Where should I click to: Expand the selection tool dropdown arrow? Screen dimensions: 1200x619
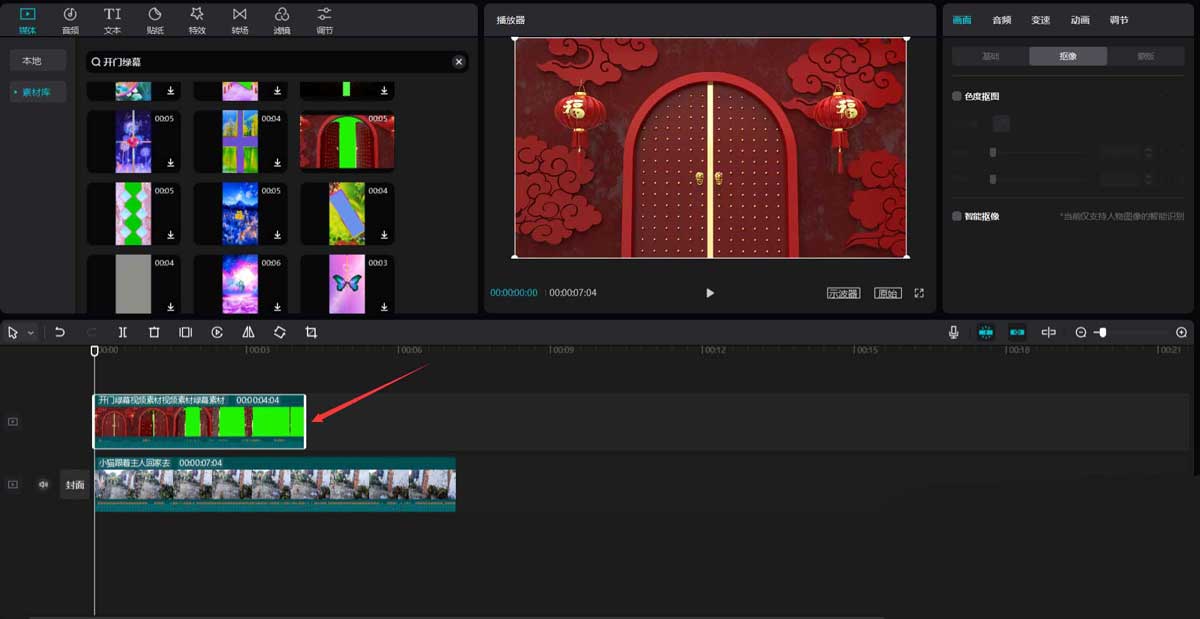click(x=31, y=333)
